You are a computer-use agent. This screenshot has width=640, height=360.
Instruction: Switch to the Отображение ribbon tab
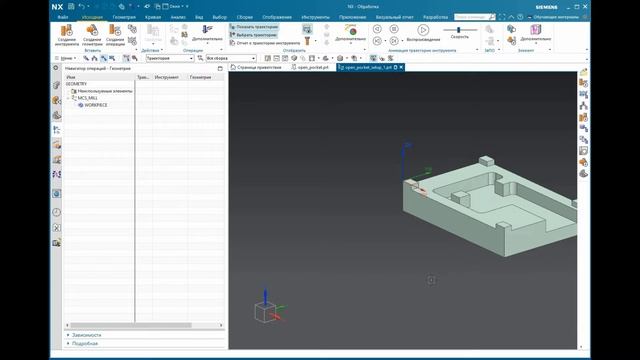[277, 17]
